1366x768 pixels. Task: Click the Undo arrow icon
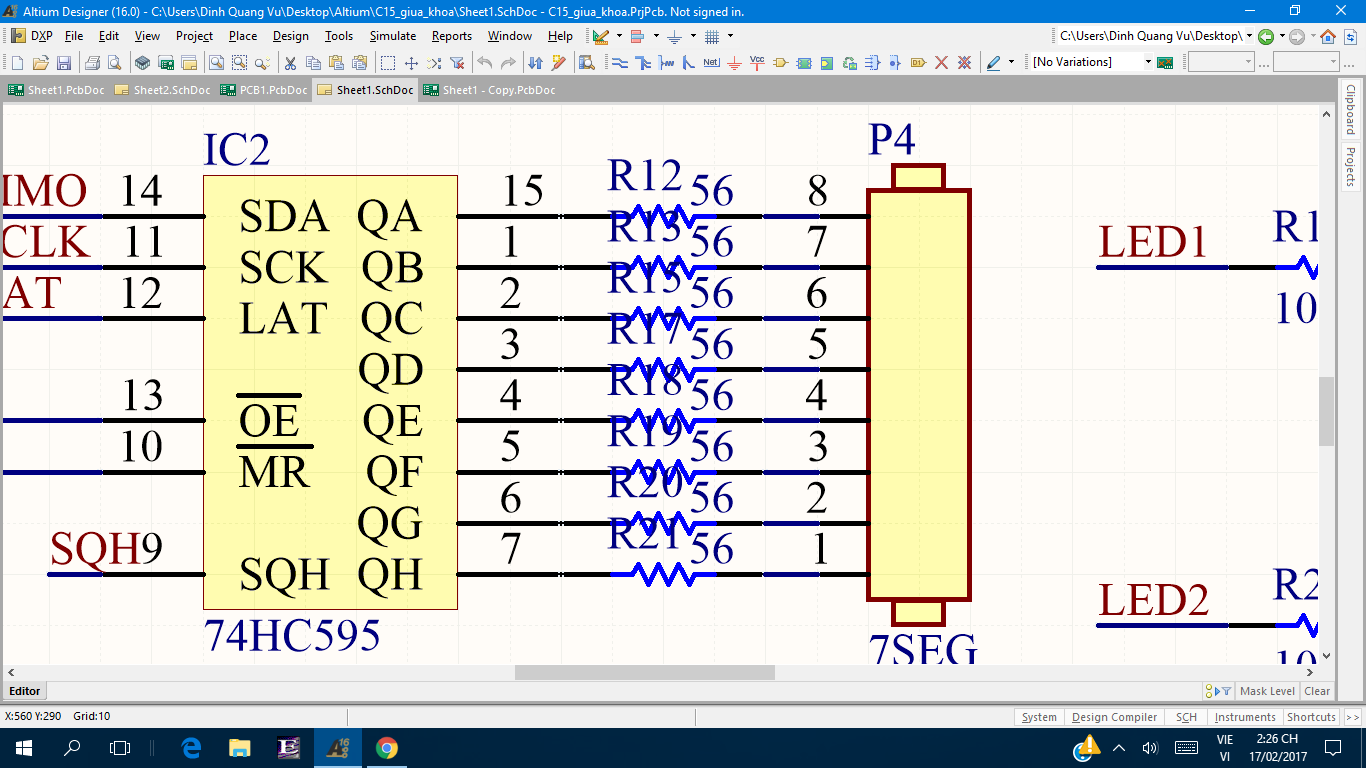[485, 63]
